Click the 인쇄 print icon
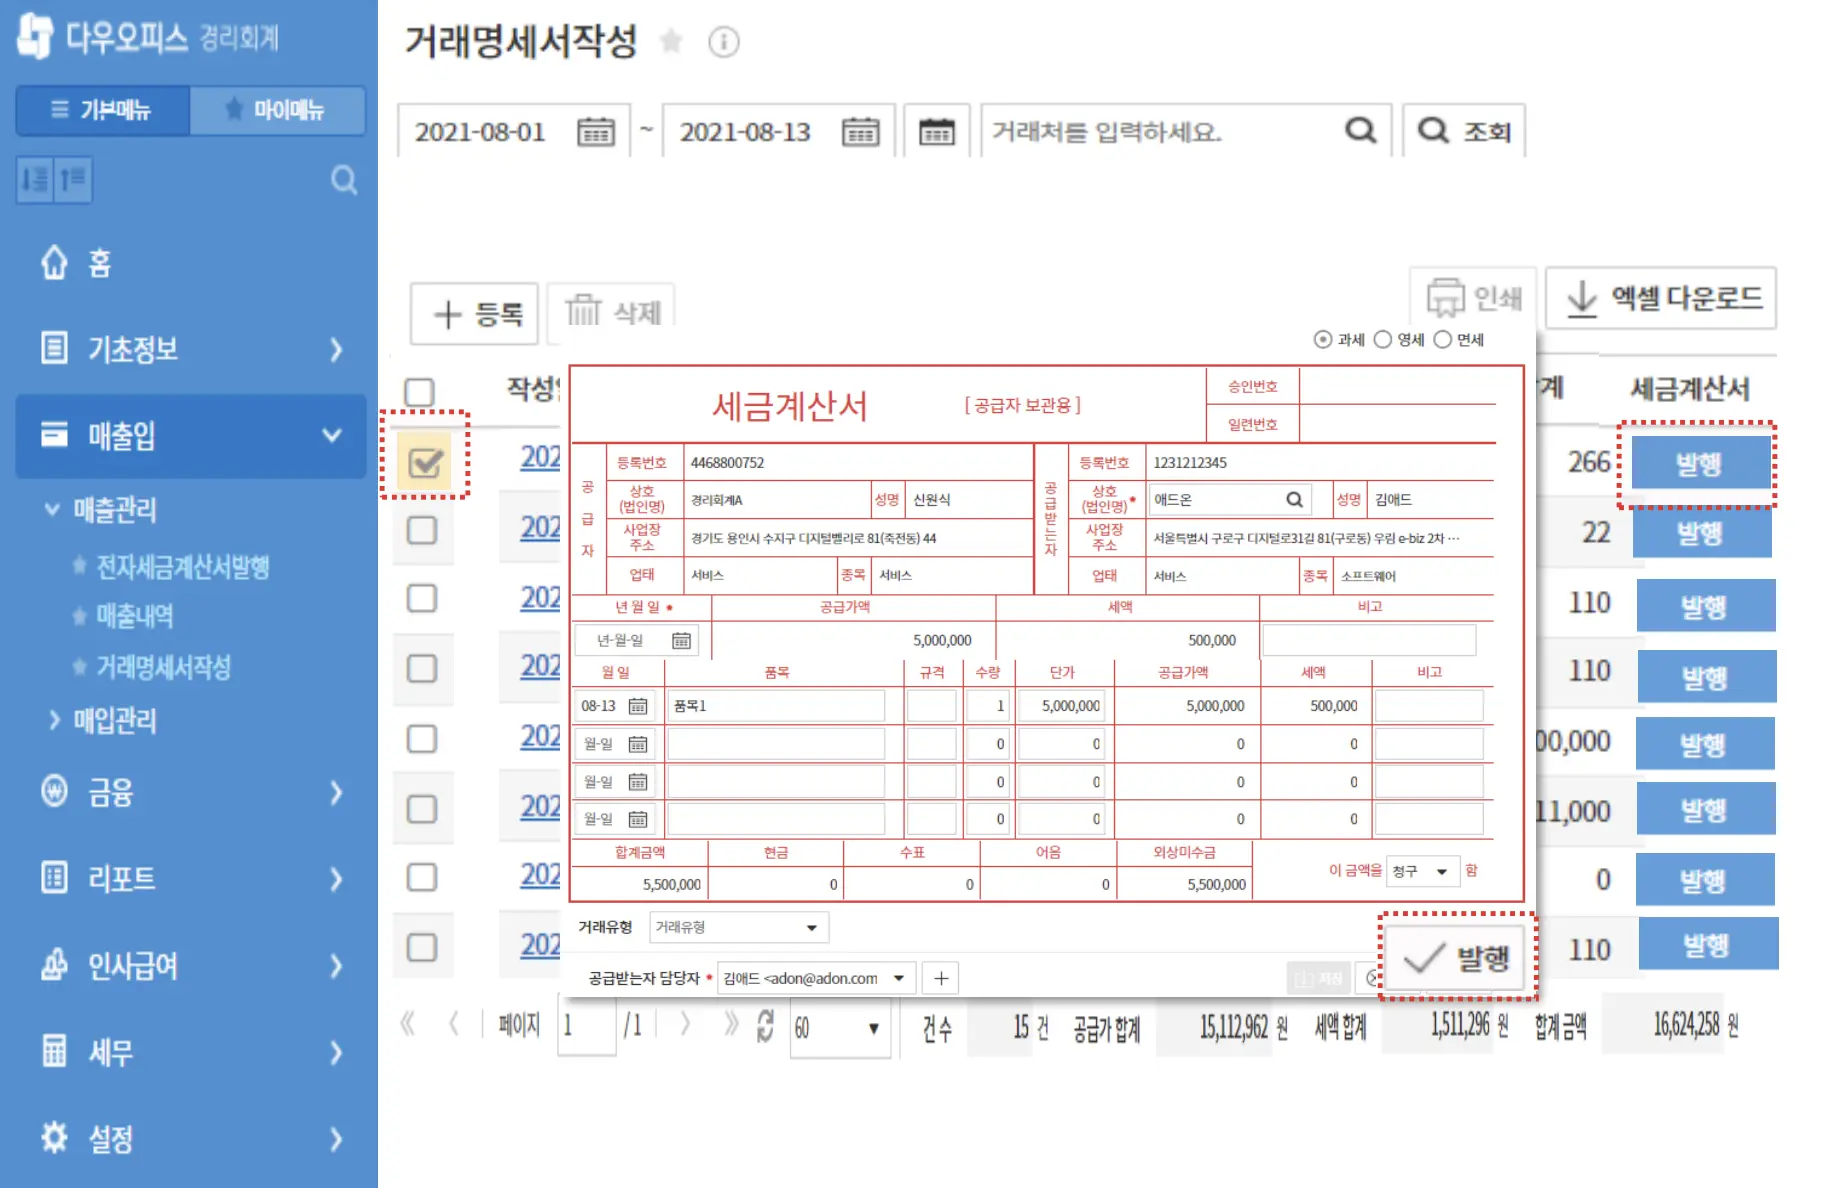Image resolution: width=1840 pixels, height=1188 pixels. click(x=1445, y=297)
